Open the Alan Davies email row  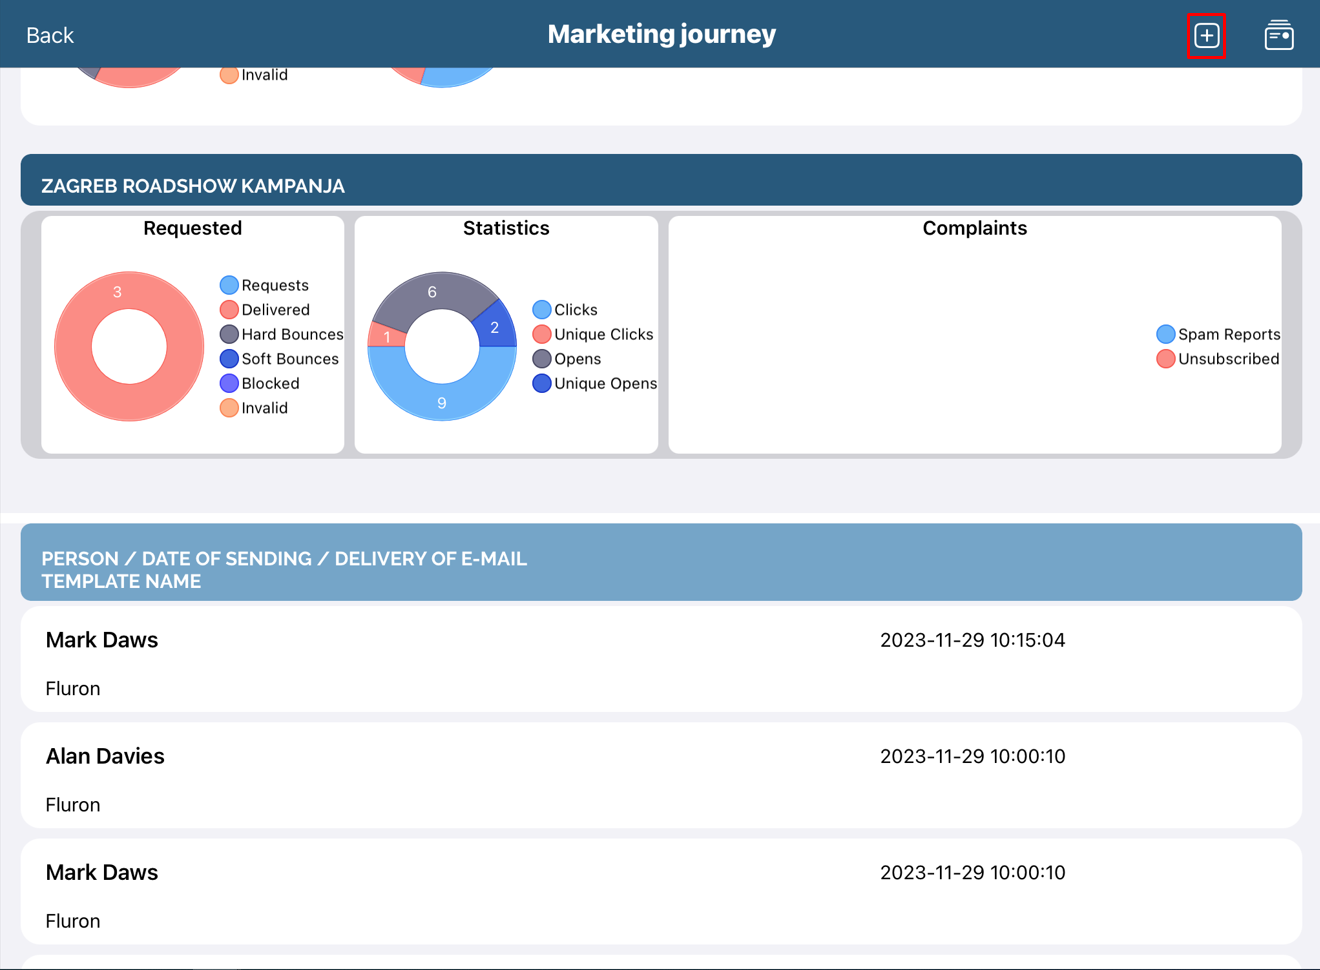660,776
